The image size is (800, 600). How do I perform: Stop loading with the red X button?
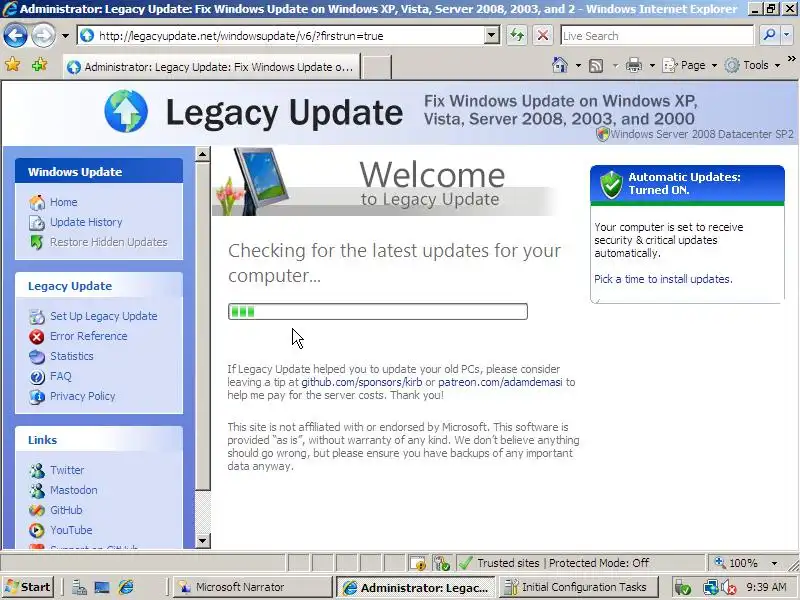click(543, 36)
